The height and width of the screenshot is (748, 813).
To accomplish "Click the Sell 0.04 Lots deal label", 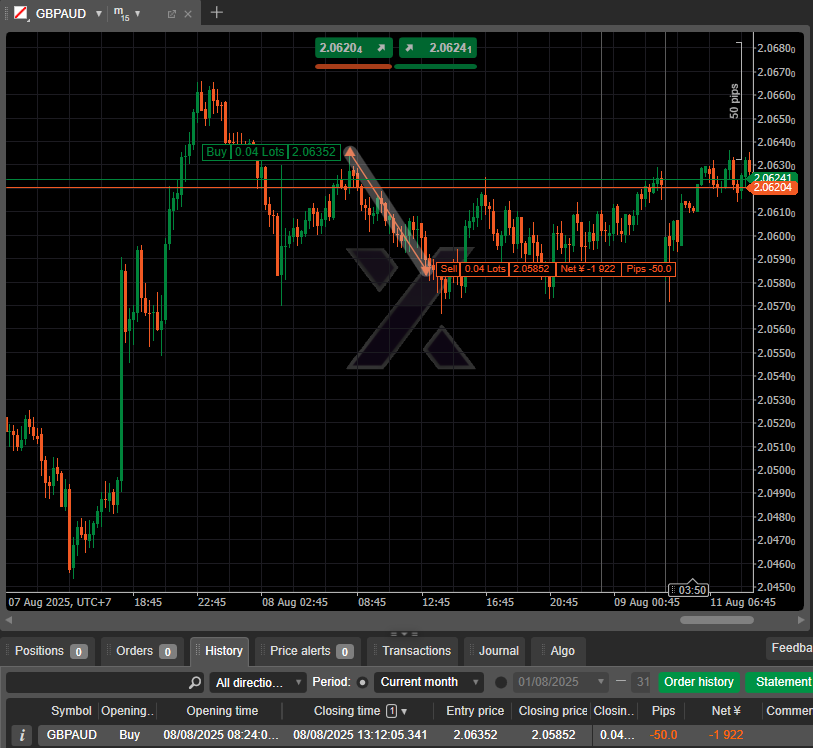I will tap(556, 269).
